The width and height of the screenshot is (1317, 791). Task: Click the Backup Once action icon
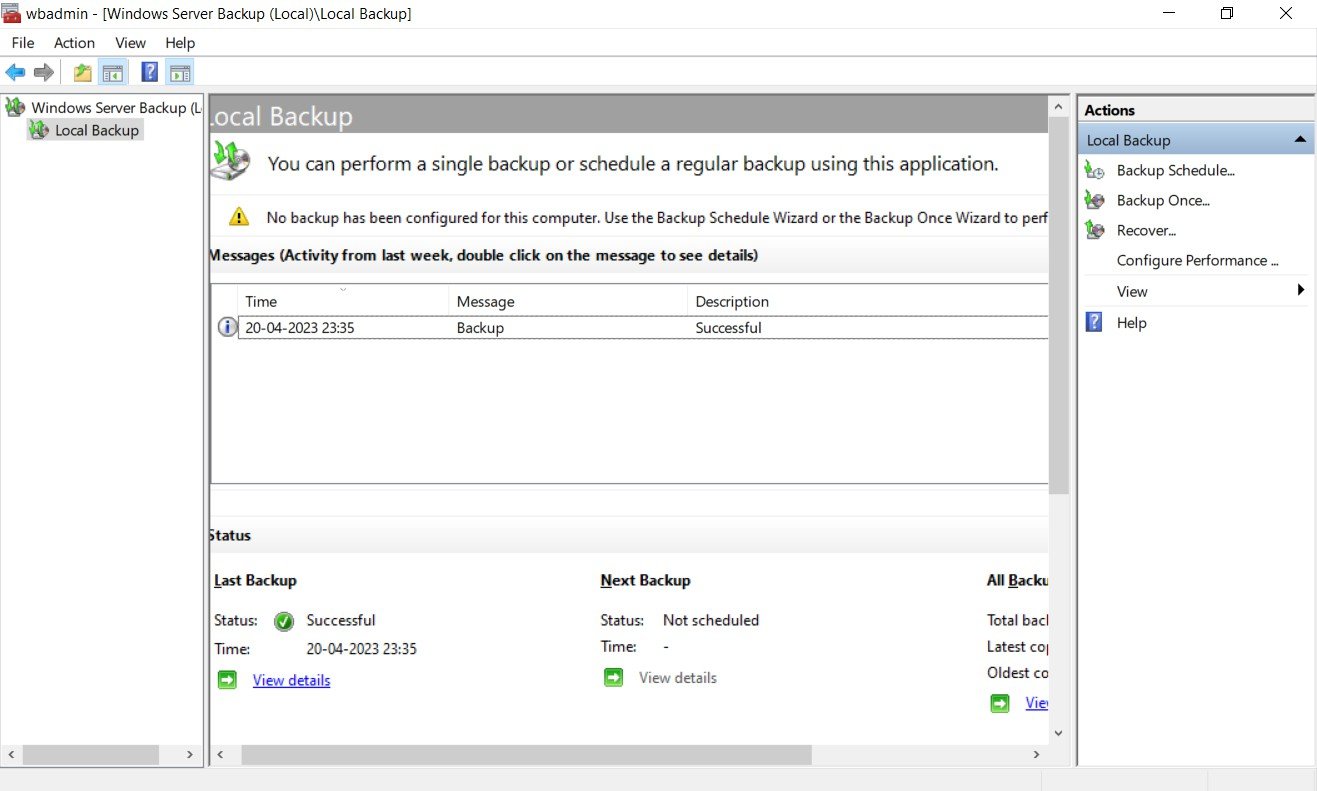point(1095,201)
